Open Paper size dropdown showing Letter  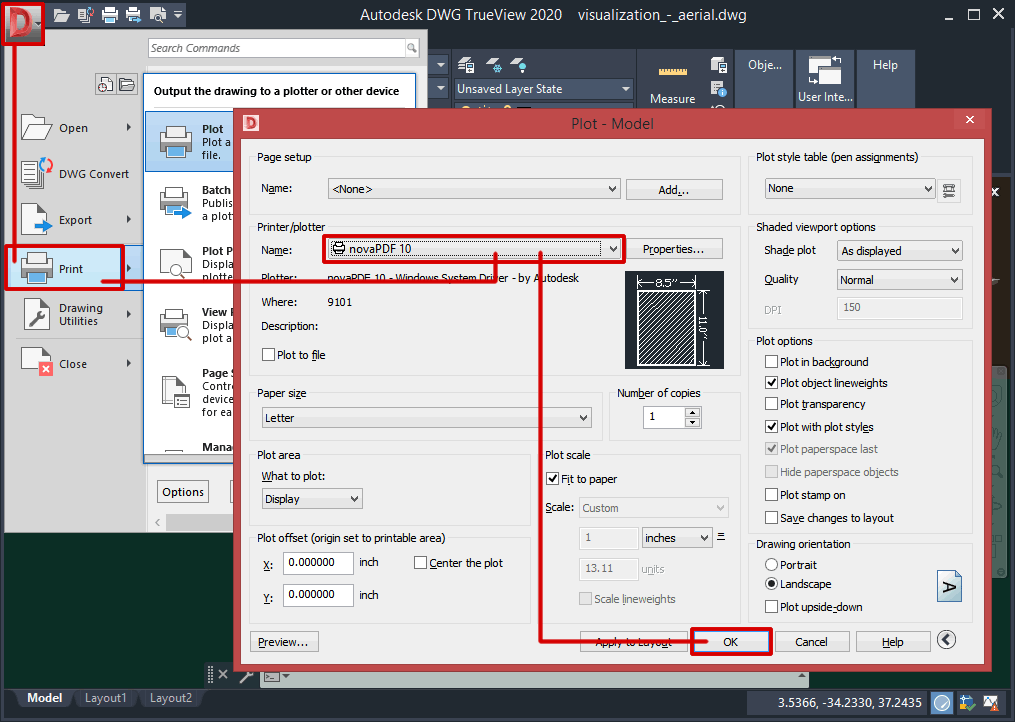(427, 418)
